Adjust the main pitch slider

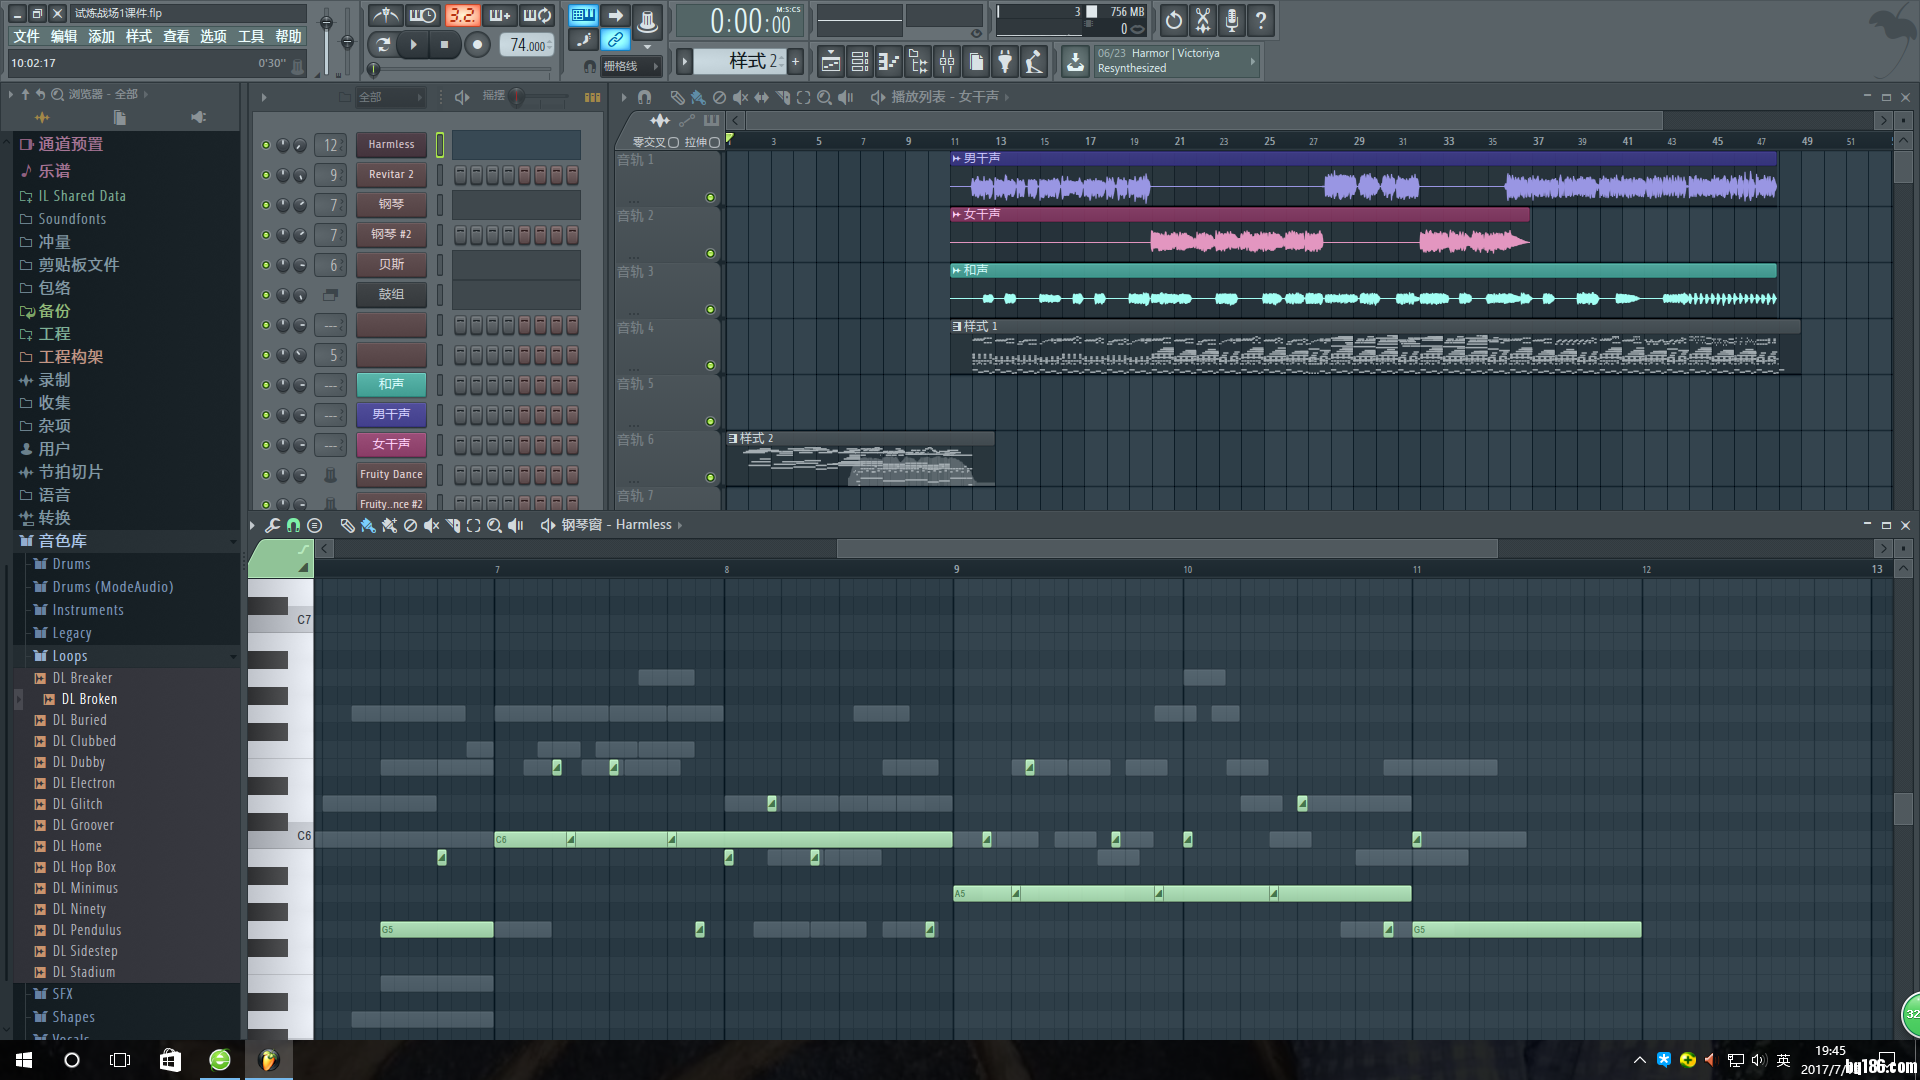pos(347,40)
